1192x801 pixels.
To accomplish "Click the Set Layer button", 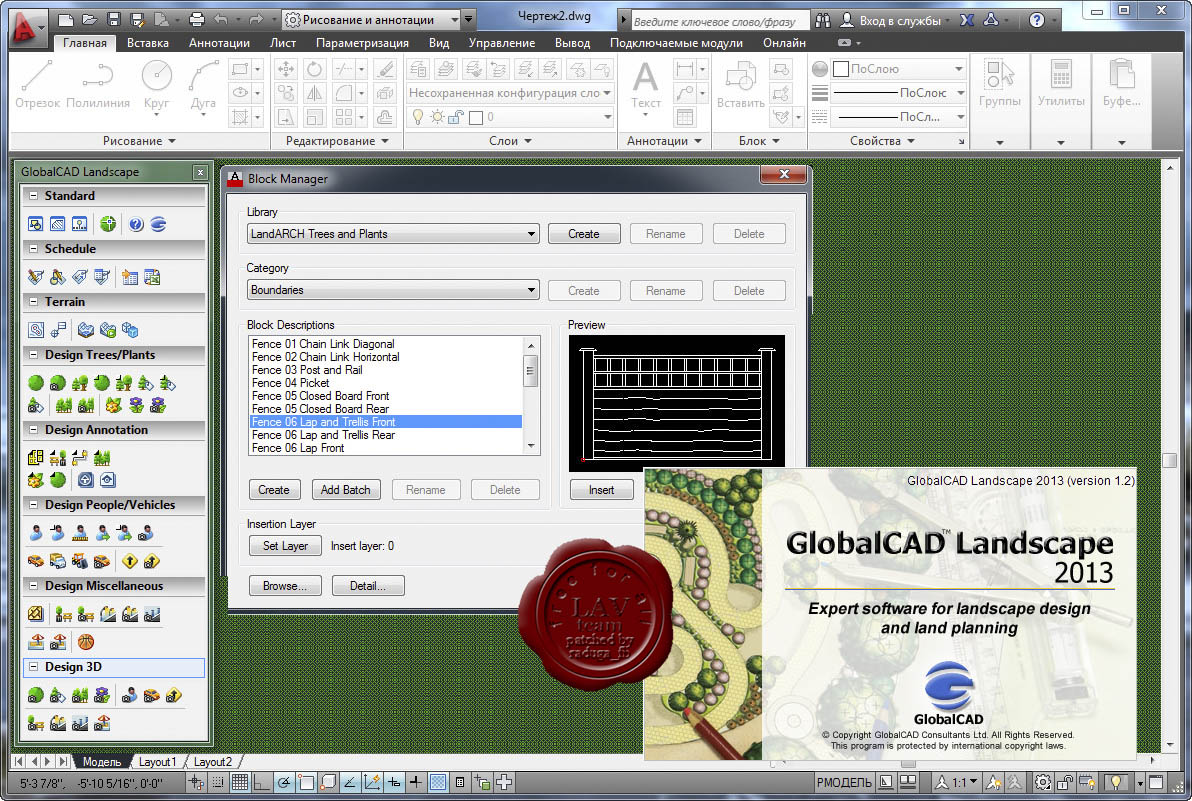I will (285, 546).
